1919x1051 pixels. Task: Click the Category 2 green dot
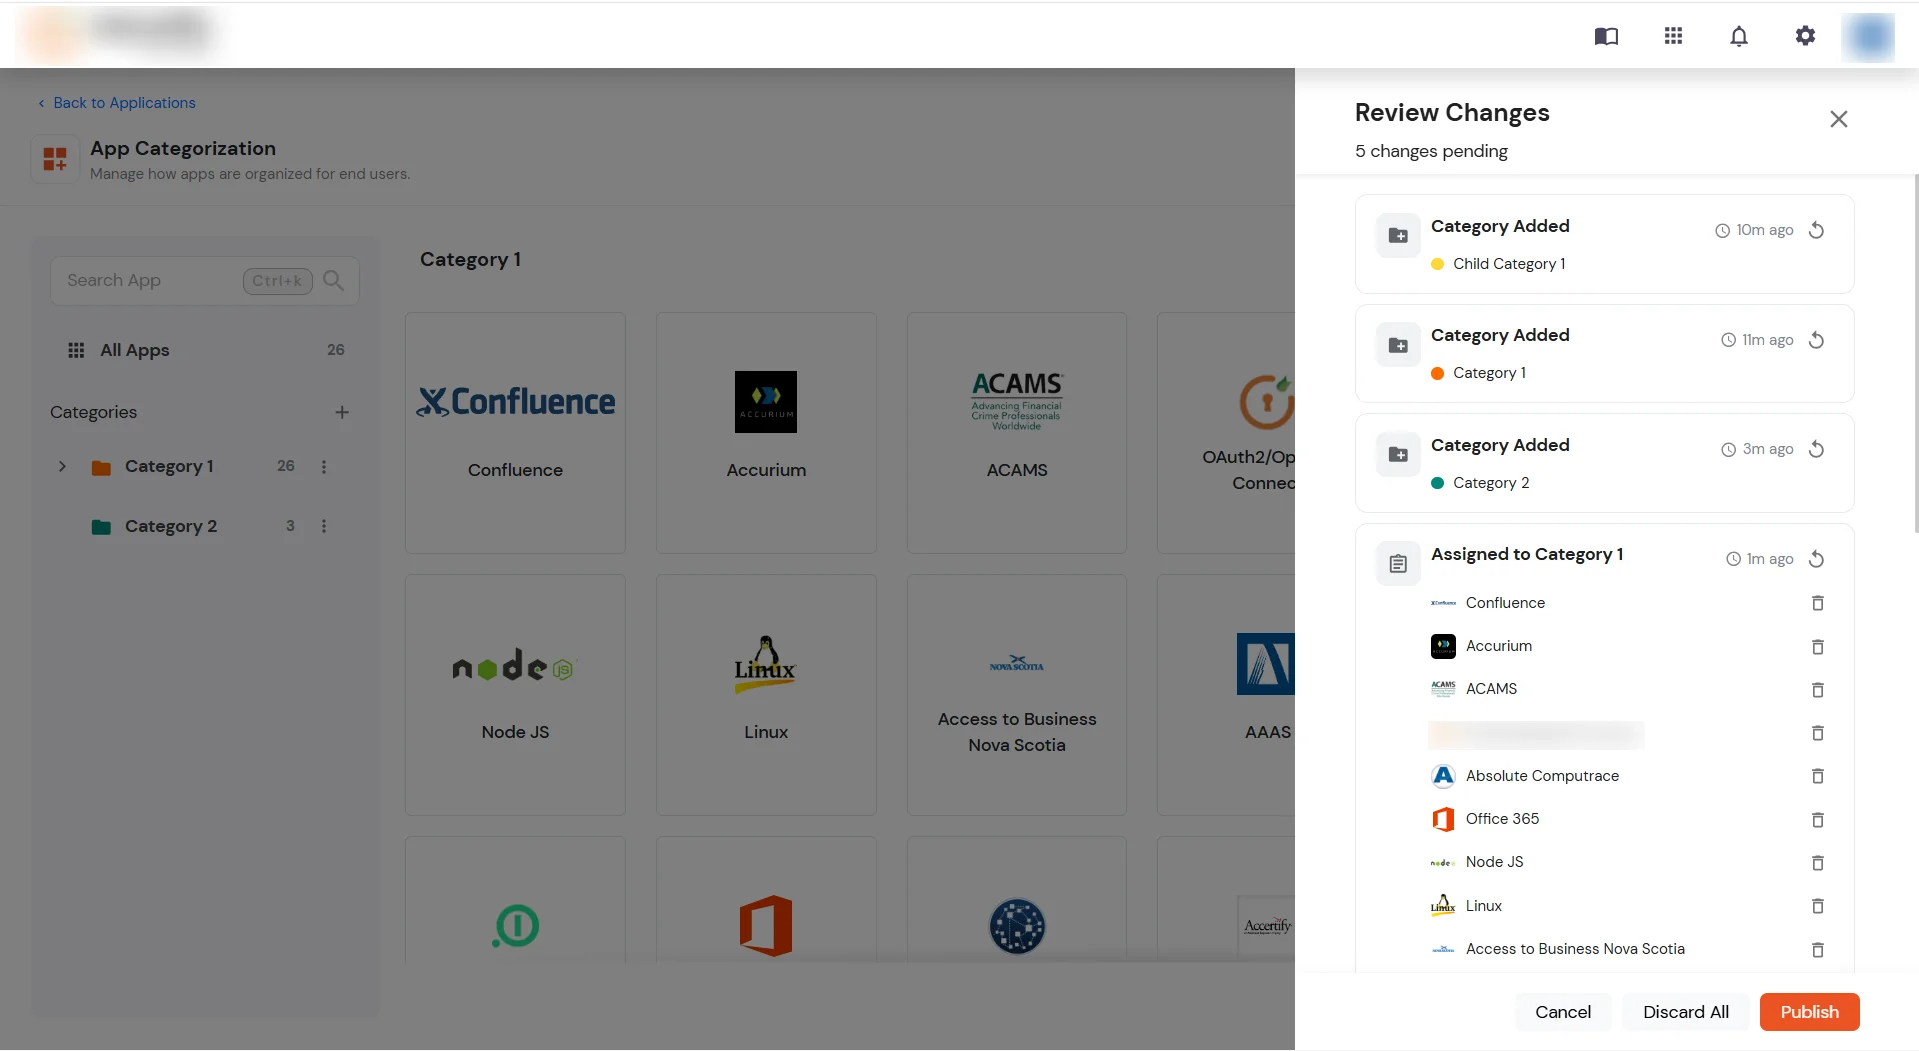[x=1437, y=483]
